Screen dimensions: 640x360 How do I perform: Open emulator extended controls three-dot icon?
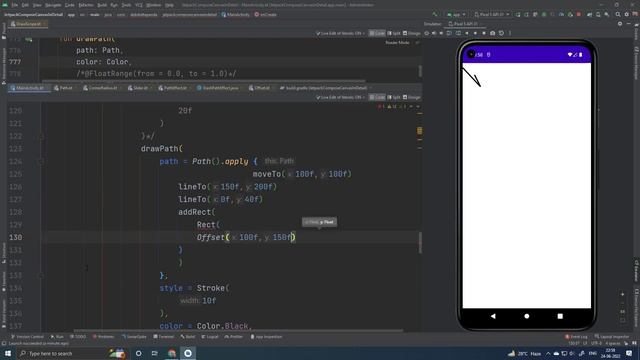coord(510,33)
